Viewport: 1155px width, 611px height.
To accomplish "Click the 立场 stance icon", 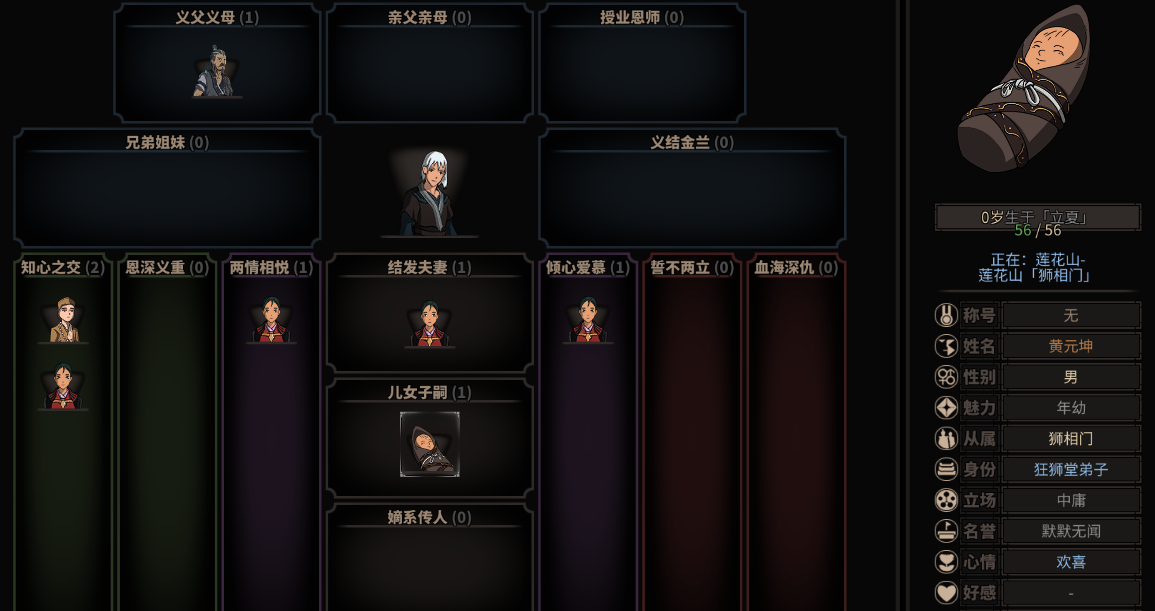I will pos(946,500).
